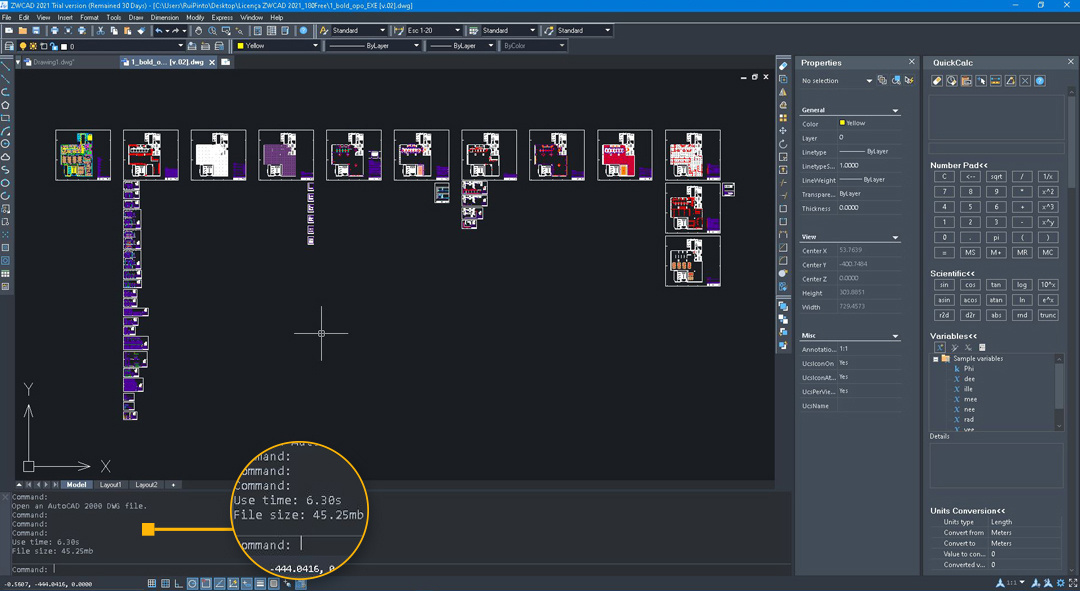Toggle Snap mode in the status bar
Viewport: 1080px width, 591px height.
pos(152,583)
